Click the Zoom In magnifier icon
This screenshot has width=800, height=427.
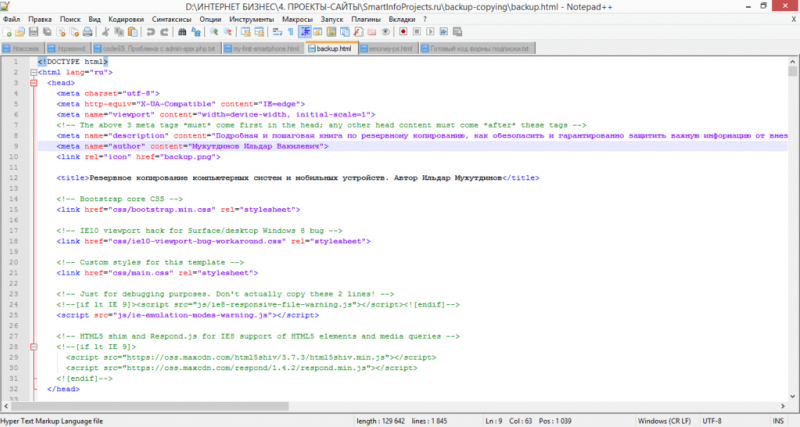coord(214,32)
